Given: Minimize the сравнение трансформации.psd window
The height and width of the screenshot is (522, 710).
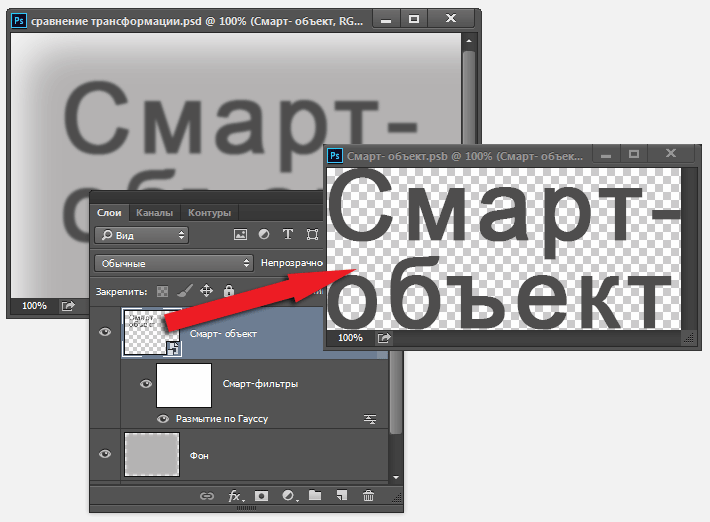Looking at the screenshot, I should tap(386, 19).
